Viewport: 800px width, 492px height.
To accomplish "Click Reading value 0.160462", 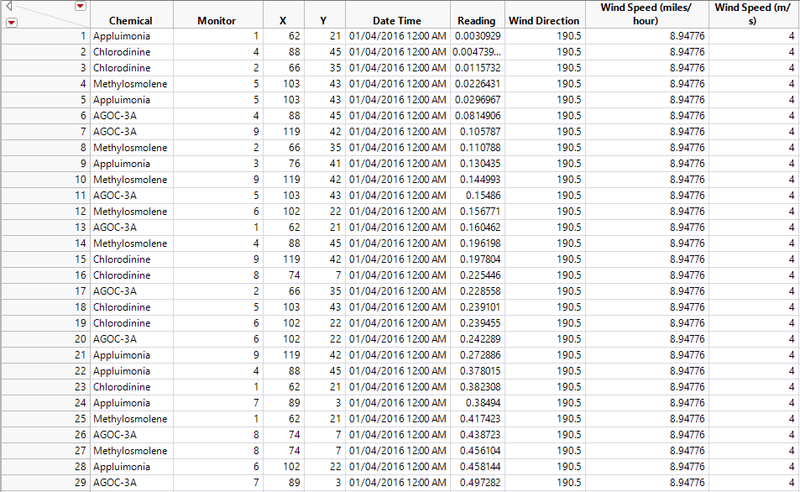I will click(x=480, y=228).
